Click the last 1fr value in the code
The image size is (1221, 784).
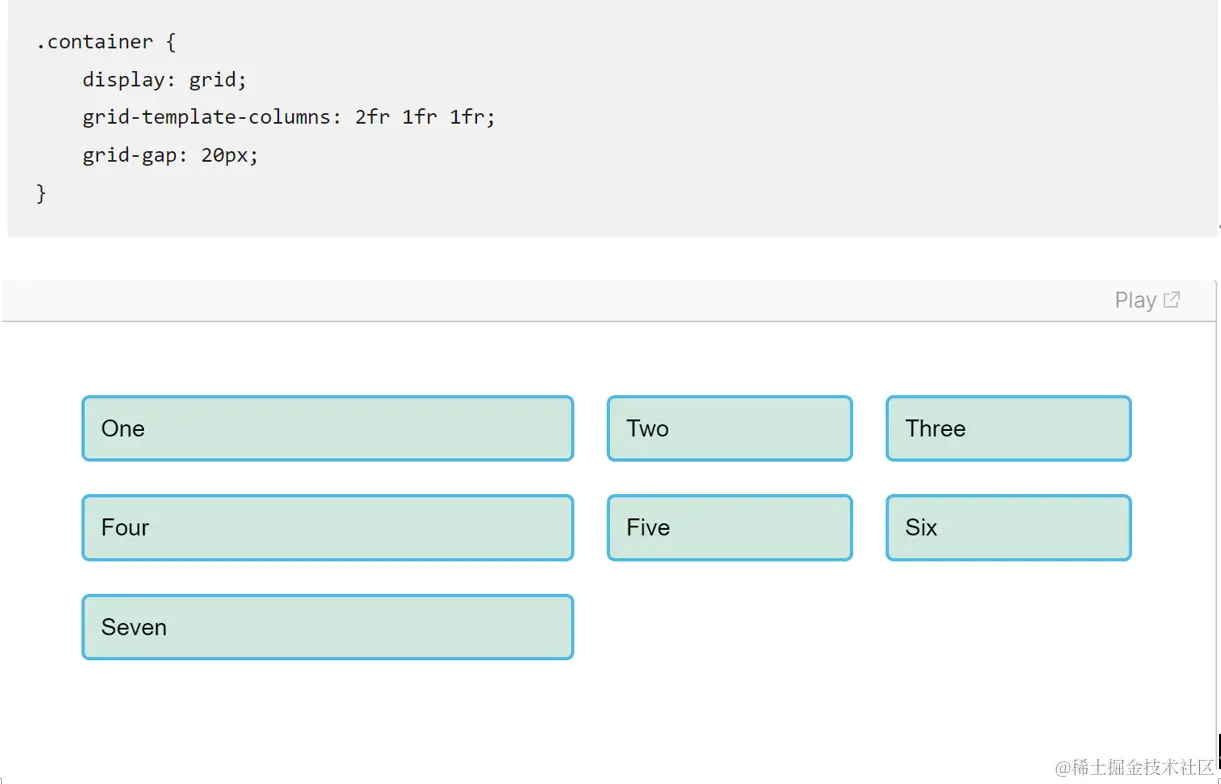point(467,117)
